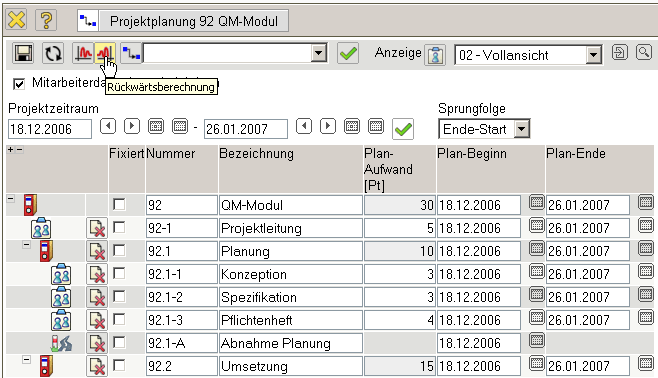Shift project end date back with left arrow
Viewport: 658px width, 378px height.
(304, 126)
